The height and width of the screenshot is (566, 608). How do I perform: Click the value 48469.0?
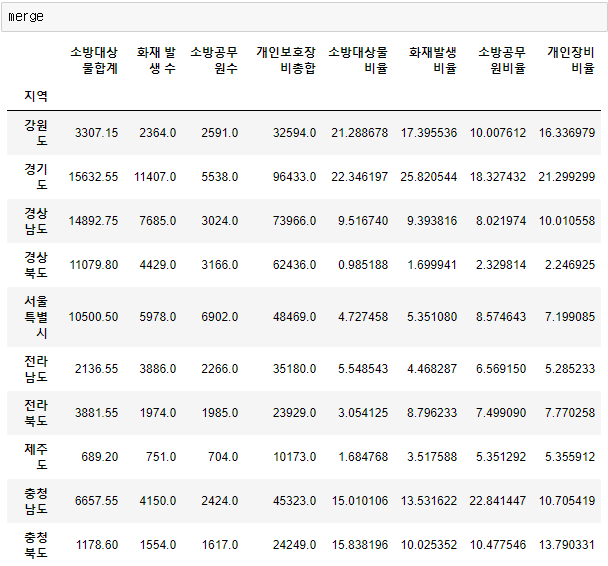[x=294, y=317]
